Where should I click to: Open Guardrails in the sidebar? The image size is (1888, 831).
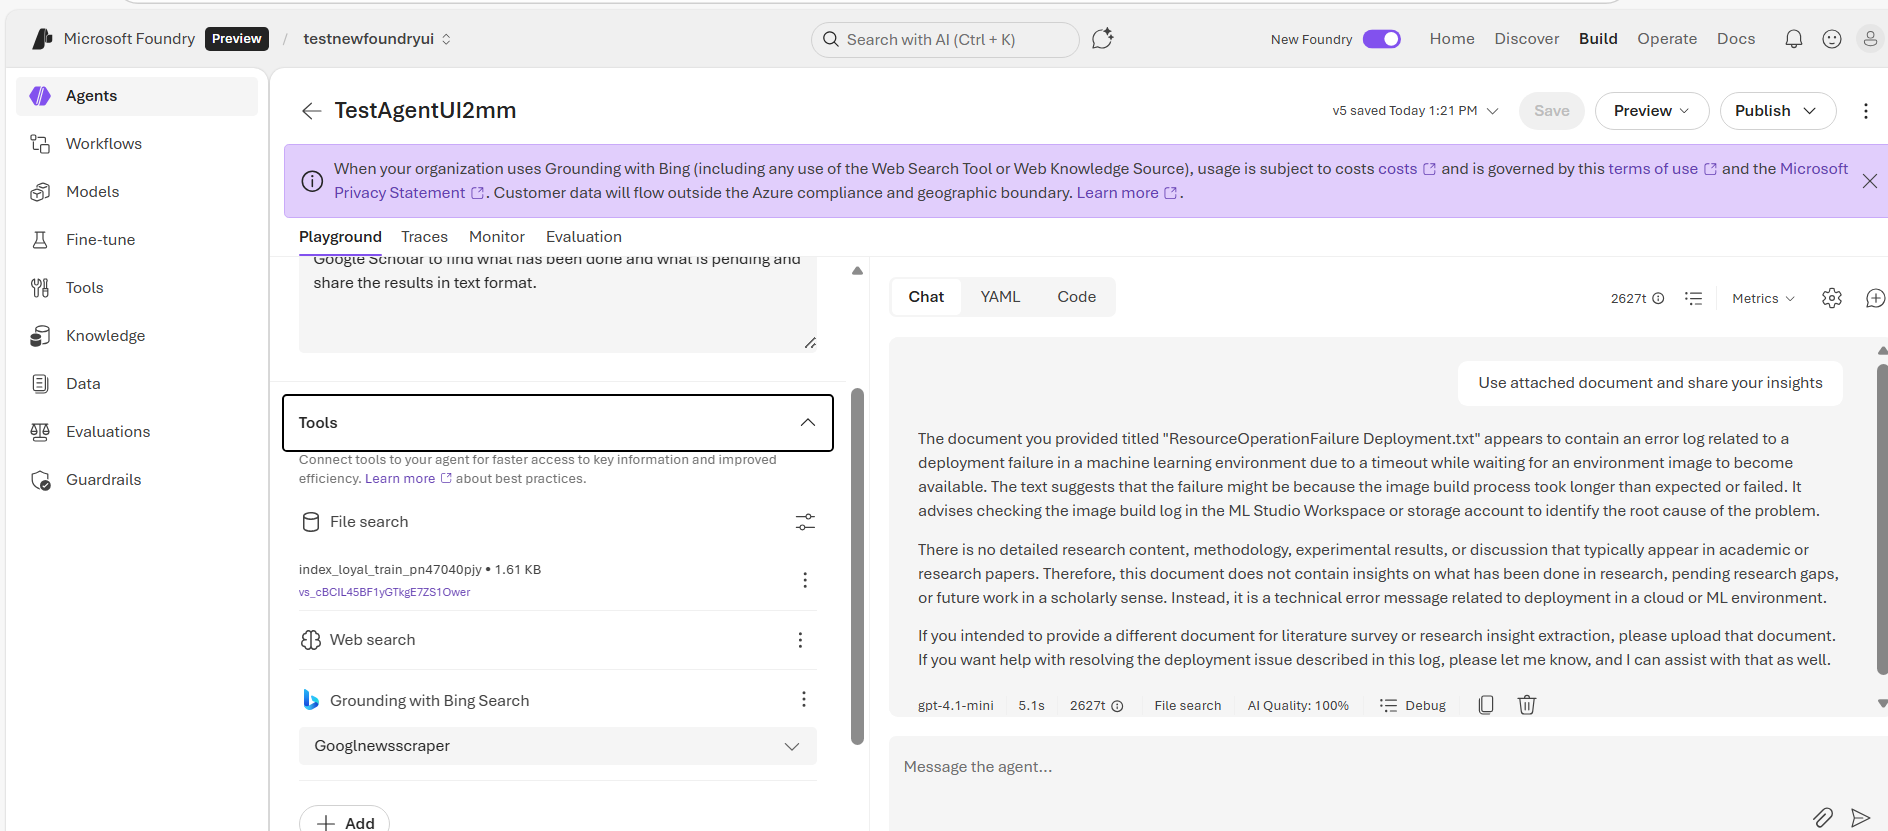tap(137, 480)
